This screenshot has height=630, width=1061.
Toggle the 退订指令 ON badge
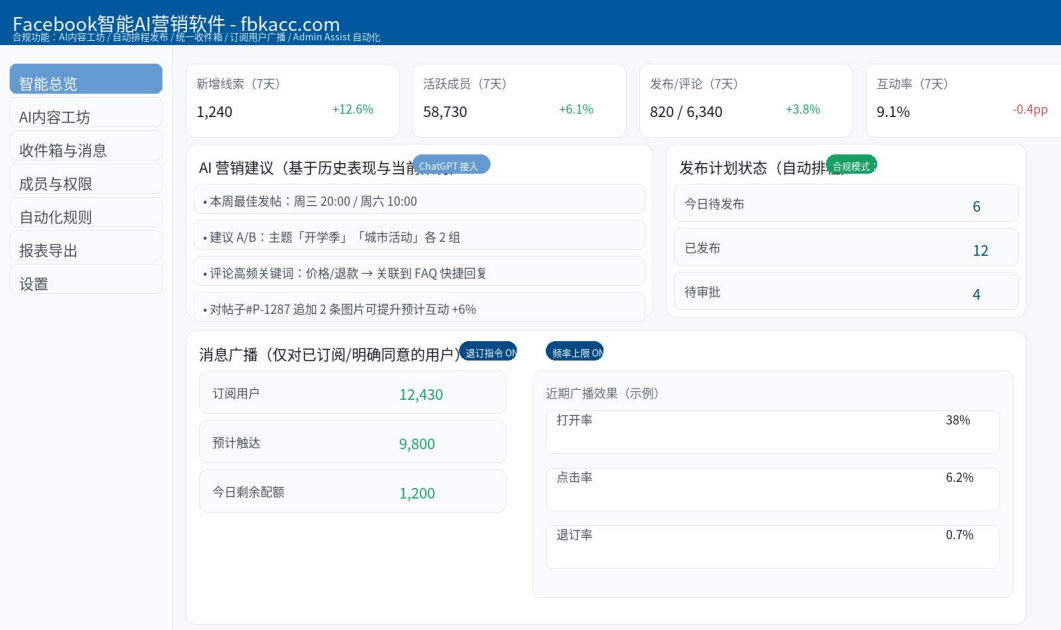[x=488, y=352]
